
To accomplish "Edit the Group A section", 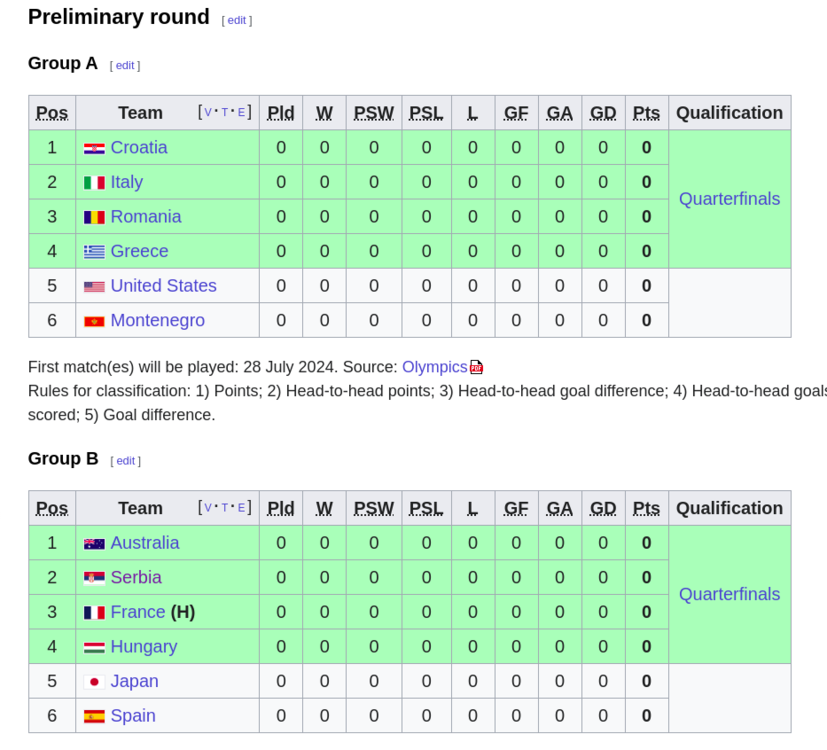I will pyautogui.click(x=125, y=66).
